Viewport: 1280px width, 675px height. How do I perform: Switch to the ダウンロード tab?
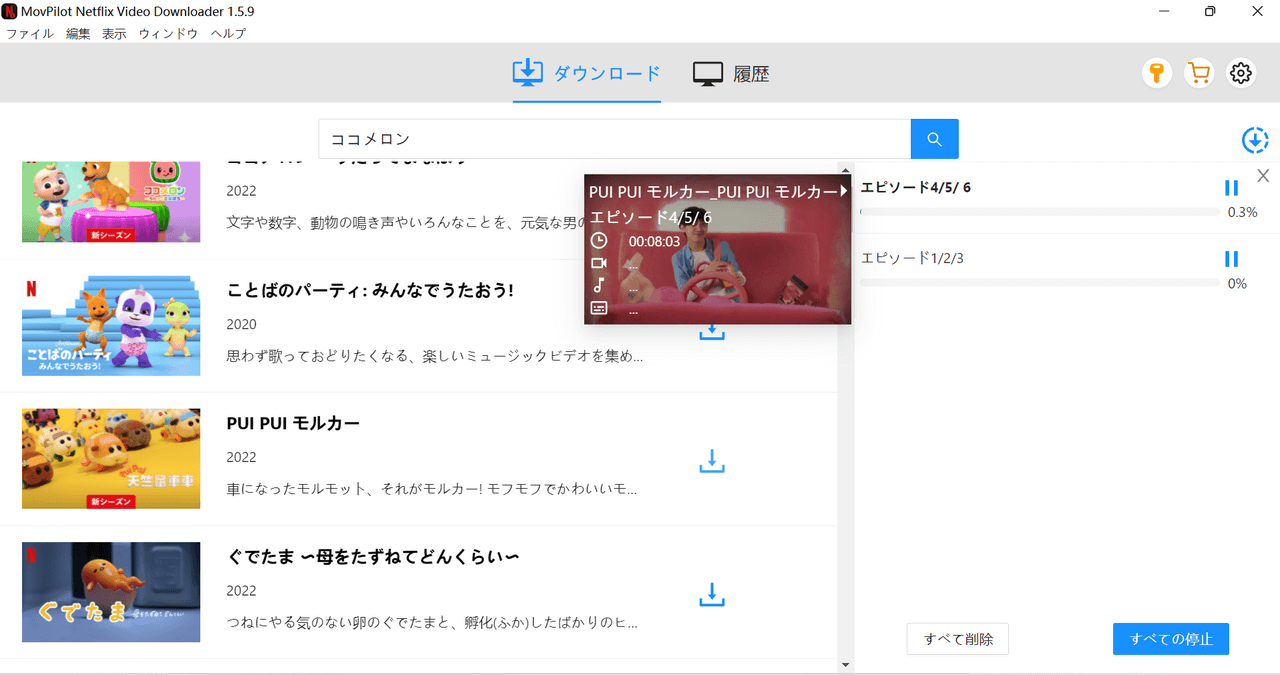[587, 73]
